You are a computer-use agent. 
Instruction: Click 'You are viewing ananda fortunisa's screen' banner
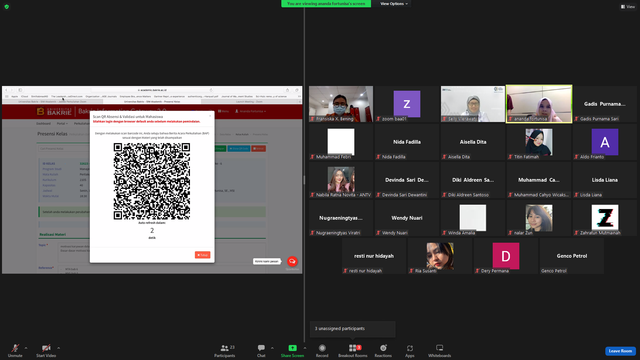point(326,4)
